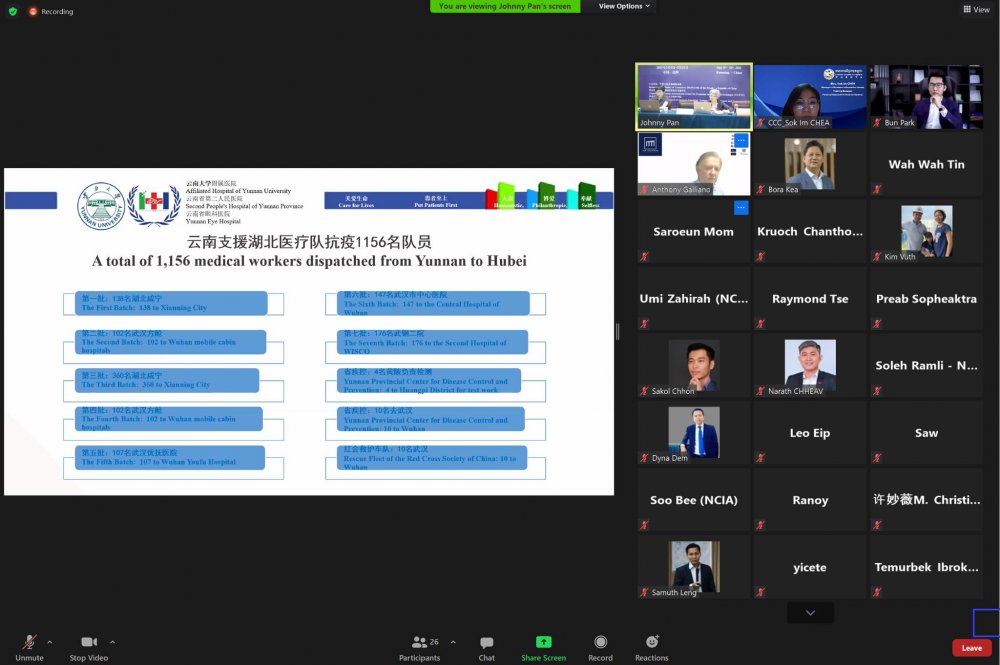
Task: Open more options on Saroeun Mom tile
Action: click(x=741, y=207)
